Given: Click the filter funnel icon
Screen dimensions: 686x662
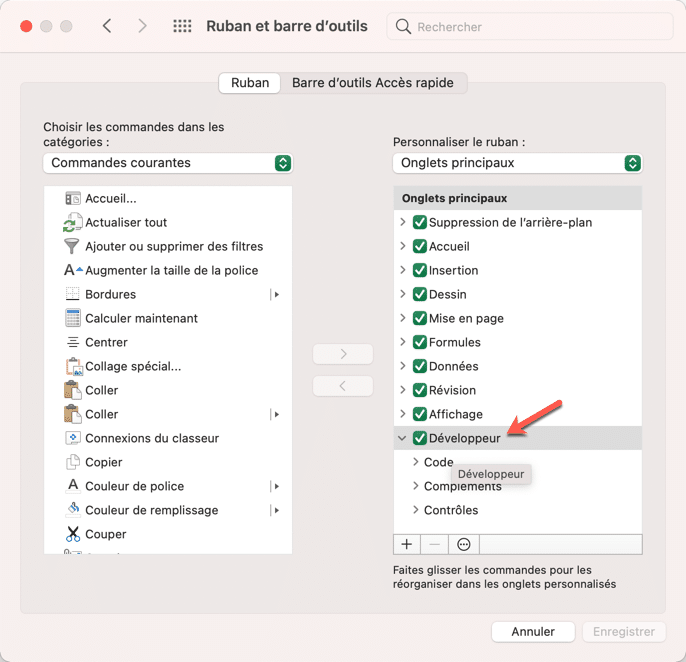Looking at the screenshot, I should point(72,246).
